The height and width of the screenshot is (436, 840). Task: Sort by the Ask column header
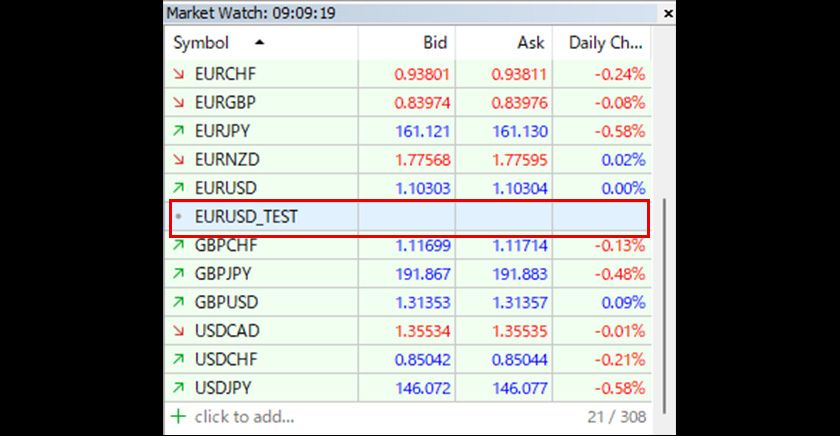[x=531, y=43]
